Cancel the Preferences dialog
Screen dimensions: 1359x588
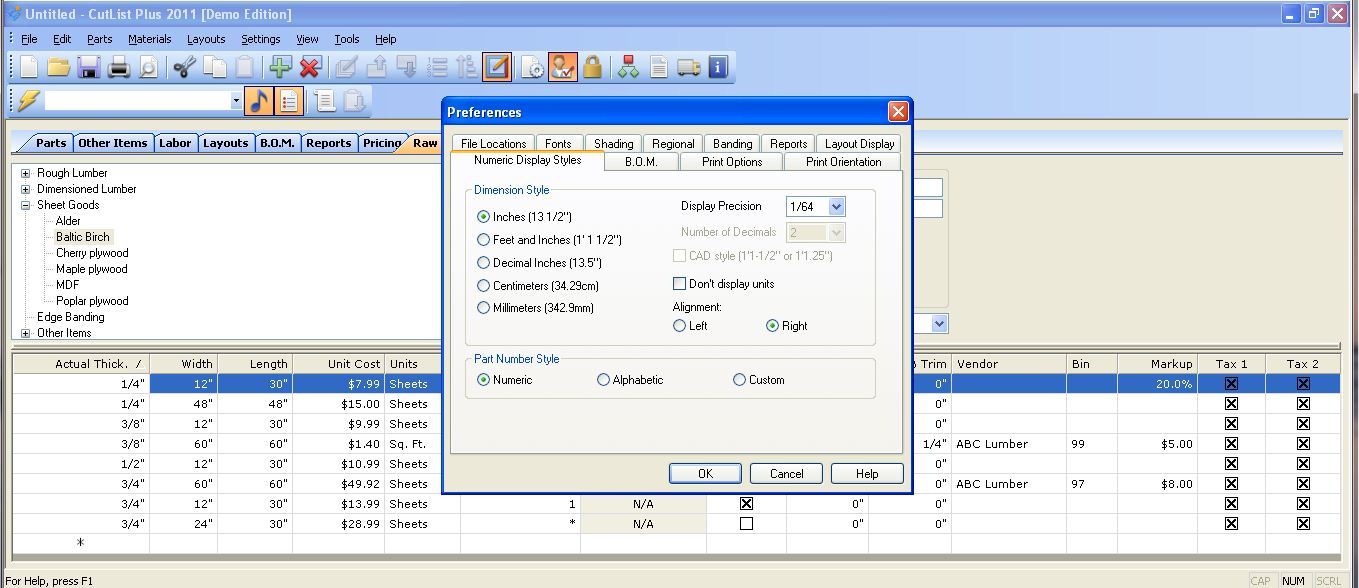pyautogui.click(x=786, y=474)
